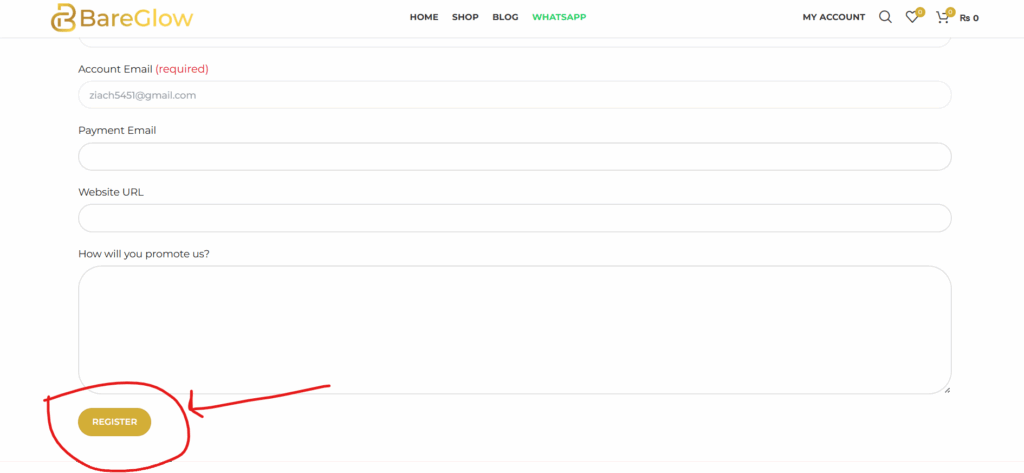Open the search magnifier icon
This screenshot has width=1024, height=473.
[x=885, y=17]
